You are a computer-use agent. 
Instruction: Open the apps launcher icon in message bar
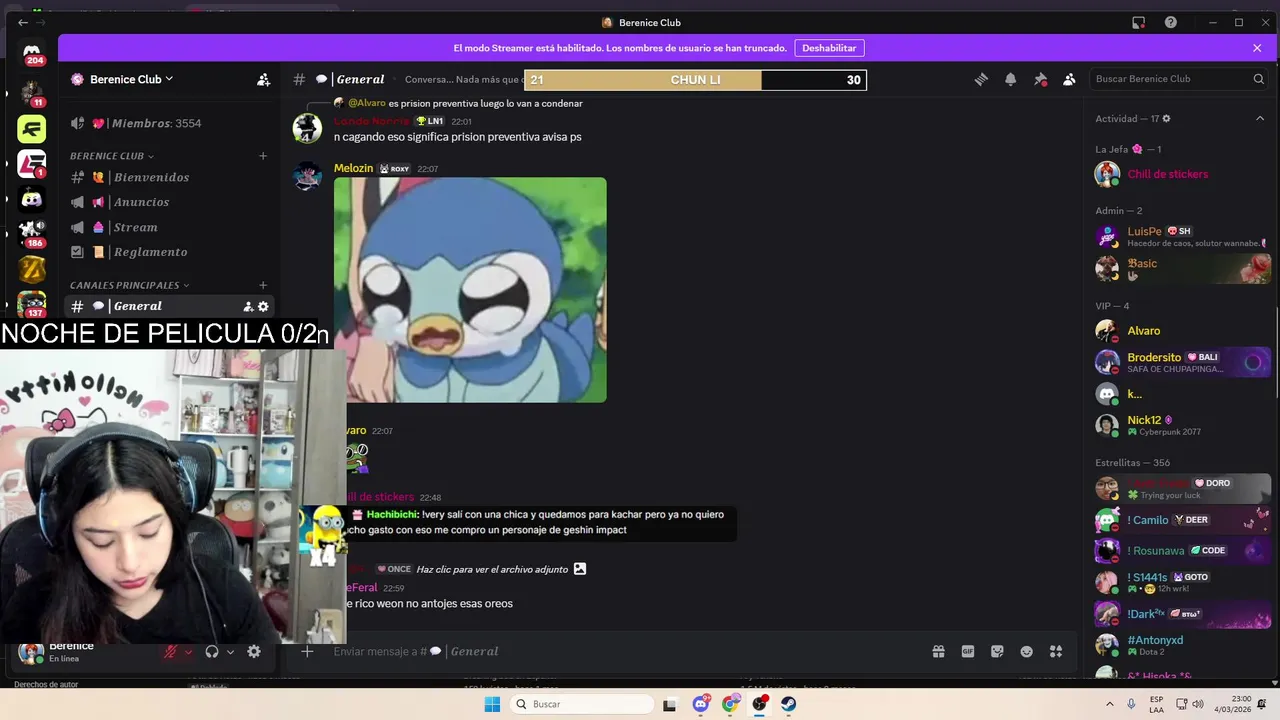[x=1055, y=651]
